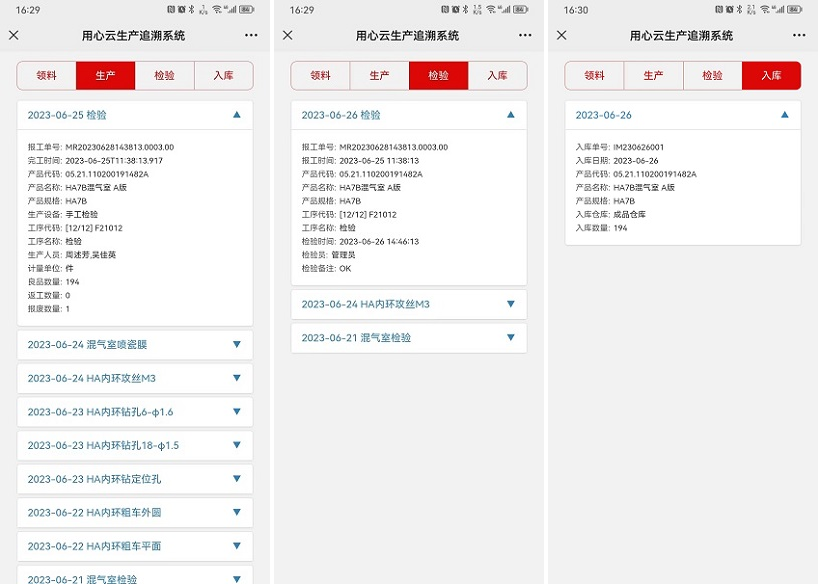The image size is (821, 586).
Task: Click 报工时间 2023-06-25 11:38:13 line
Action: click(x=360, y=161)
